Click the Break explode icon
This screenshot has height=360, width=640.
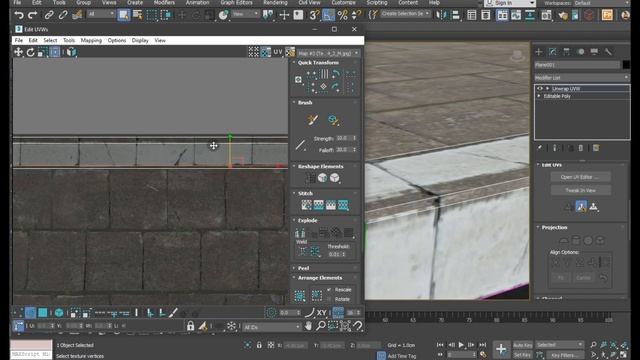pos(300,233)
